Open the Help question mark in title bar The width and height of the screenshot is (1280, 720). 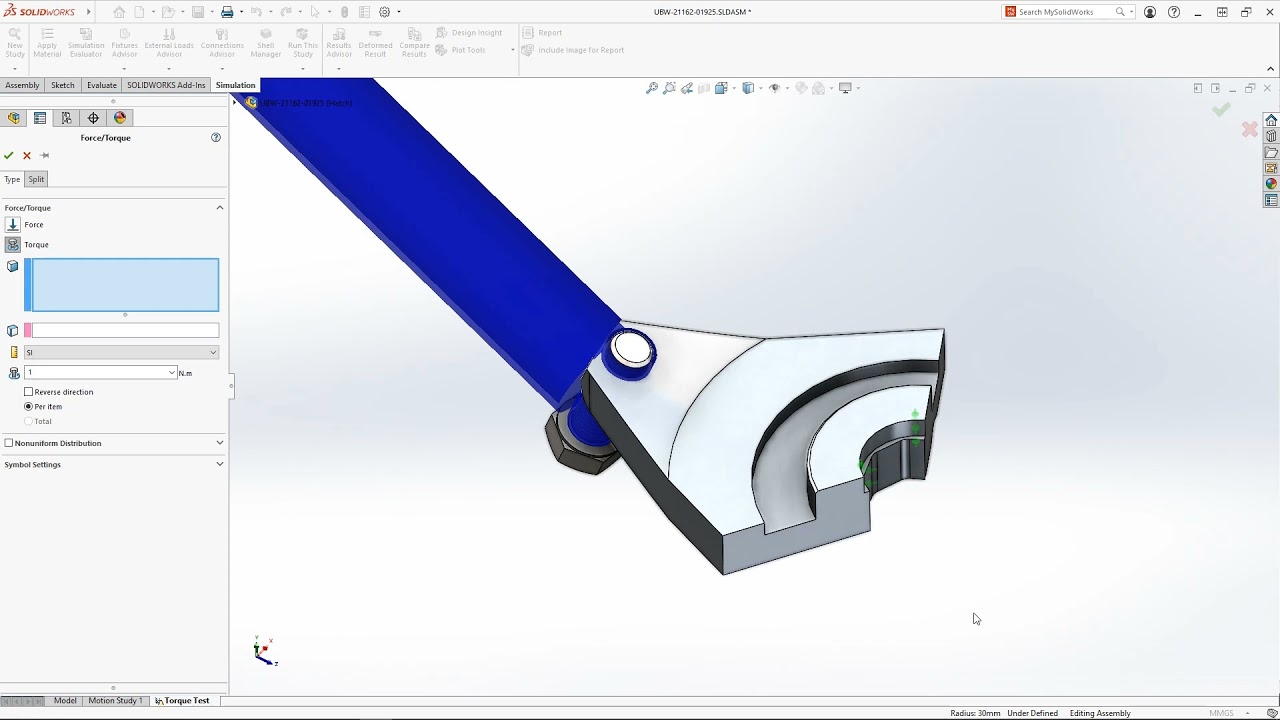(x=1174, y=12)
